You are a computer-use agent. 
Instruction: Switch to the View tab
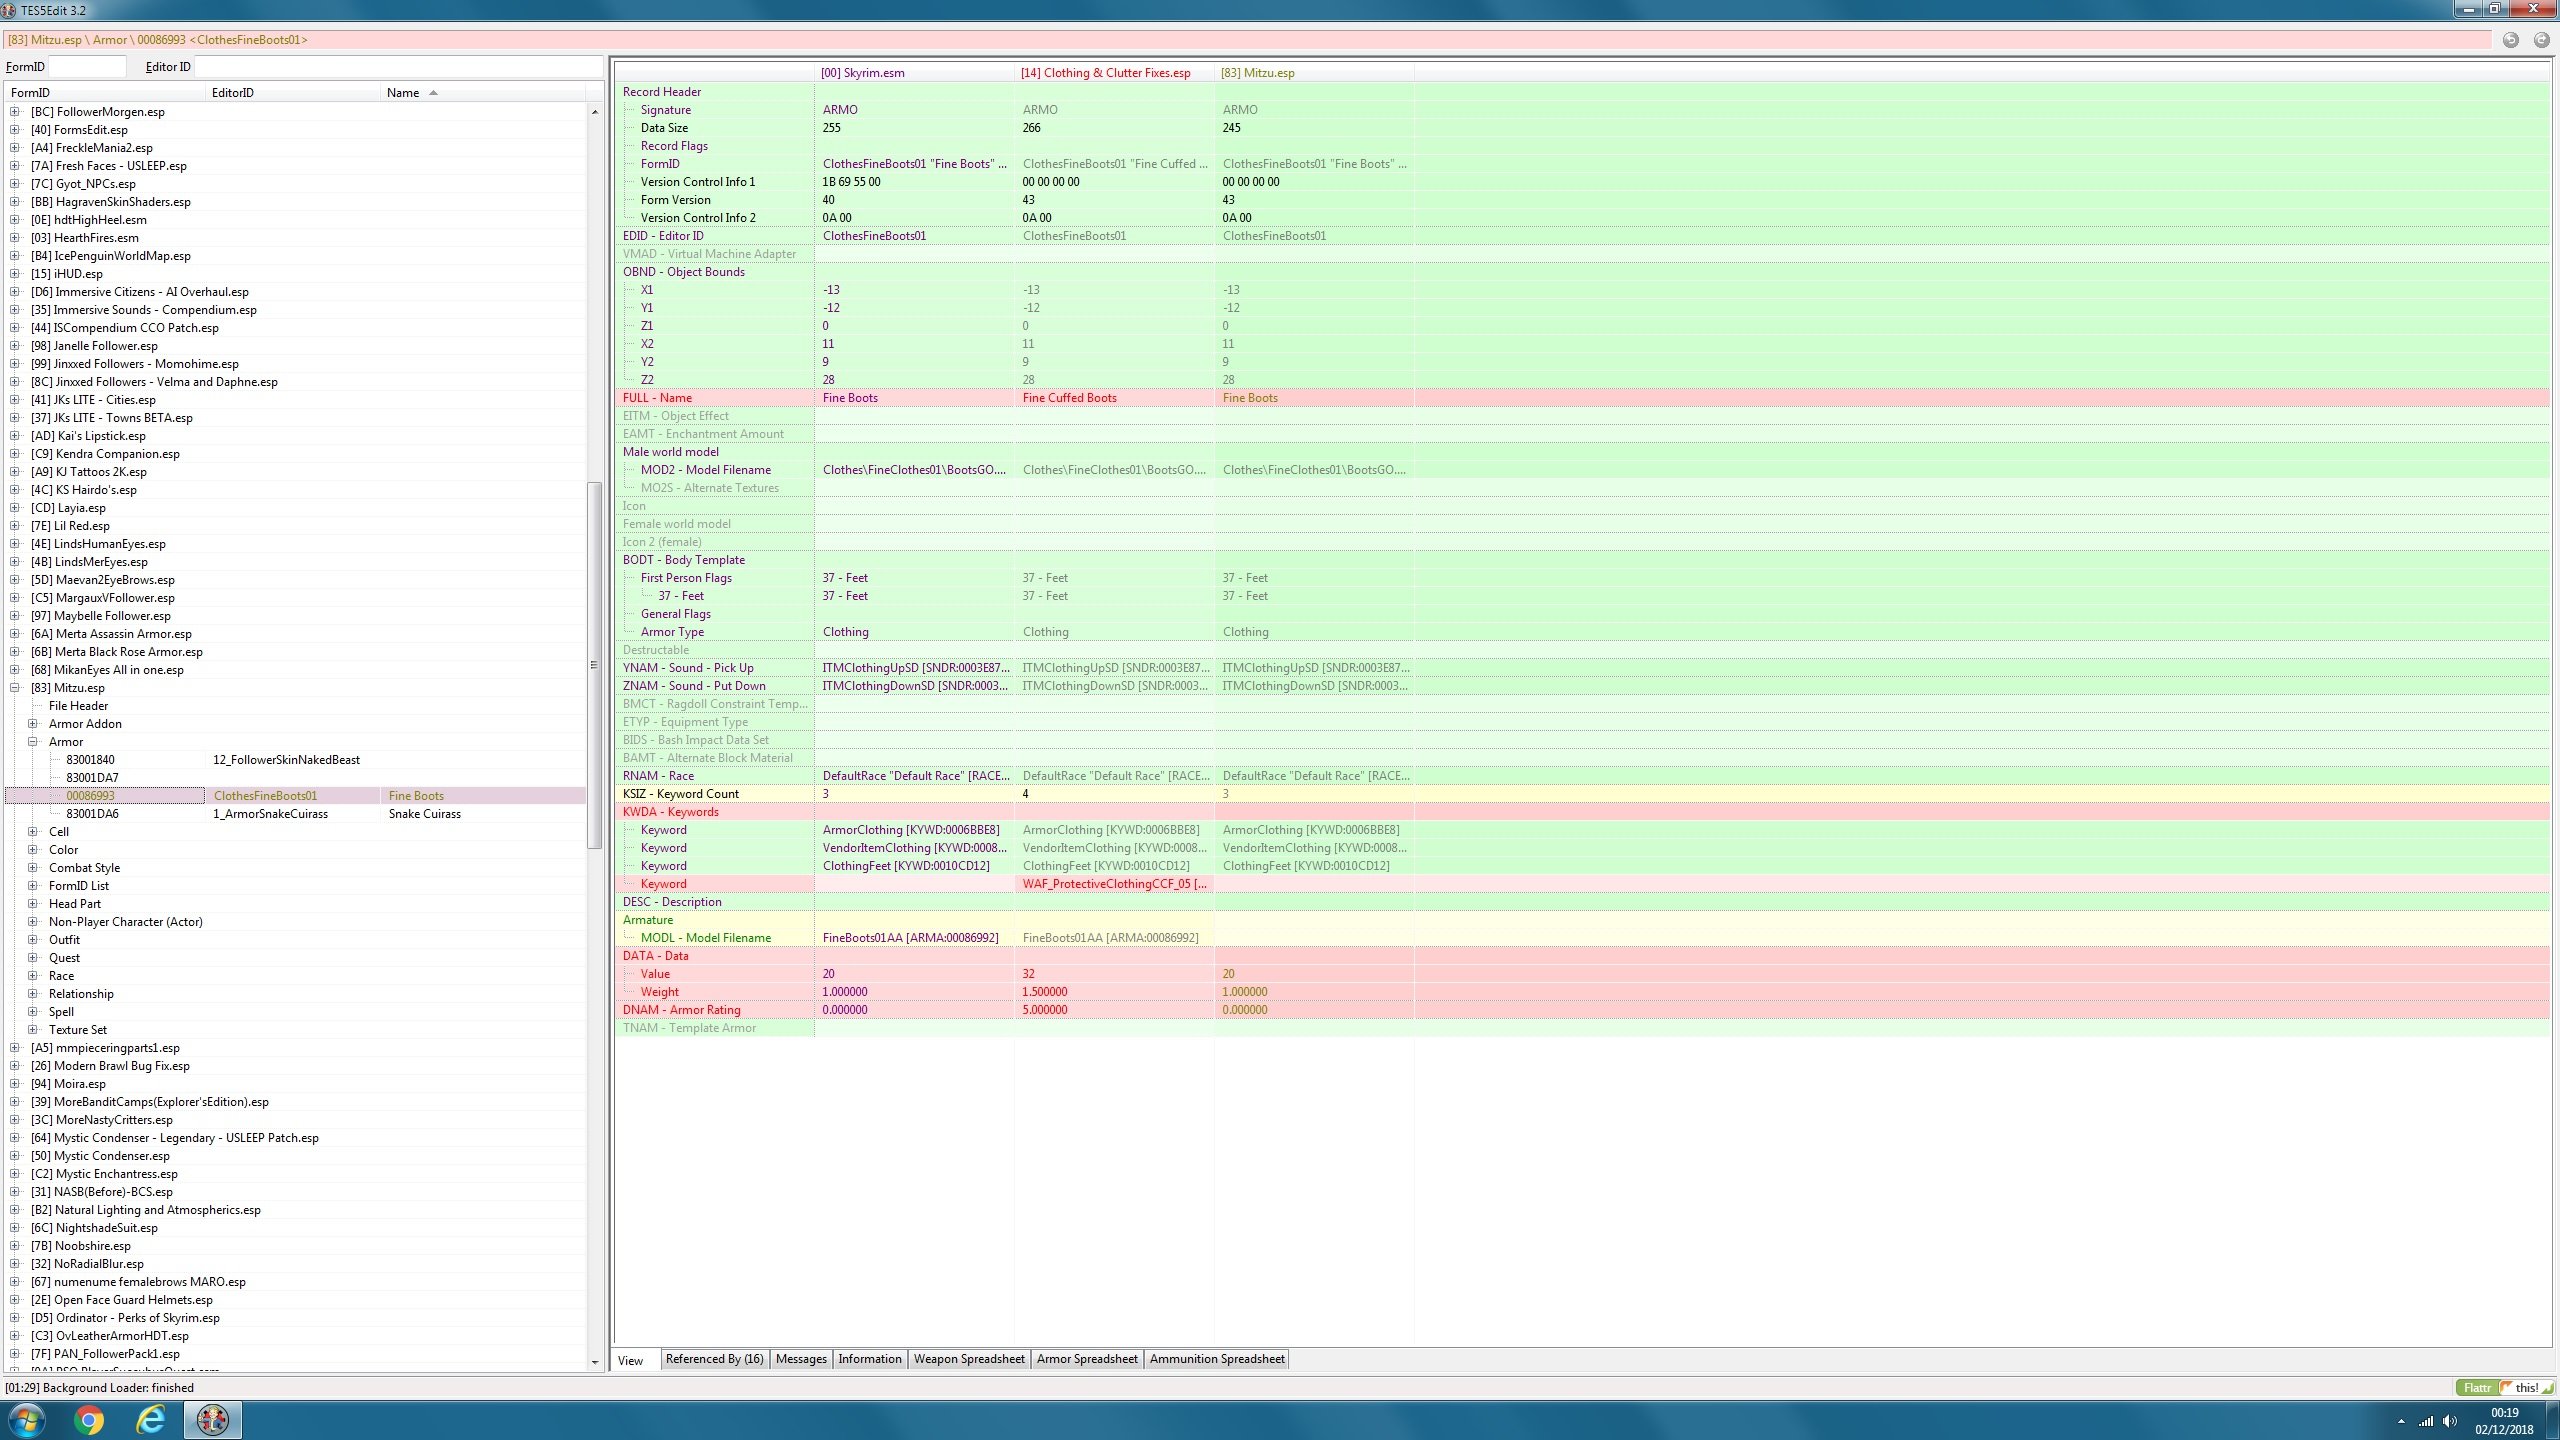[x=631, y=1360]
